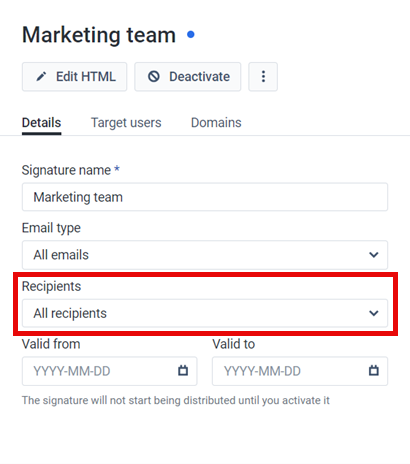This screenshot has width=410, height=464.
Task: Switch to the Target users tab
Action: (126, 123)
